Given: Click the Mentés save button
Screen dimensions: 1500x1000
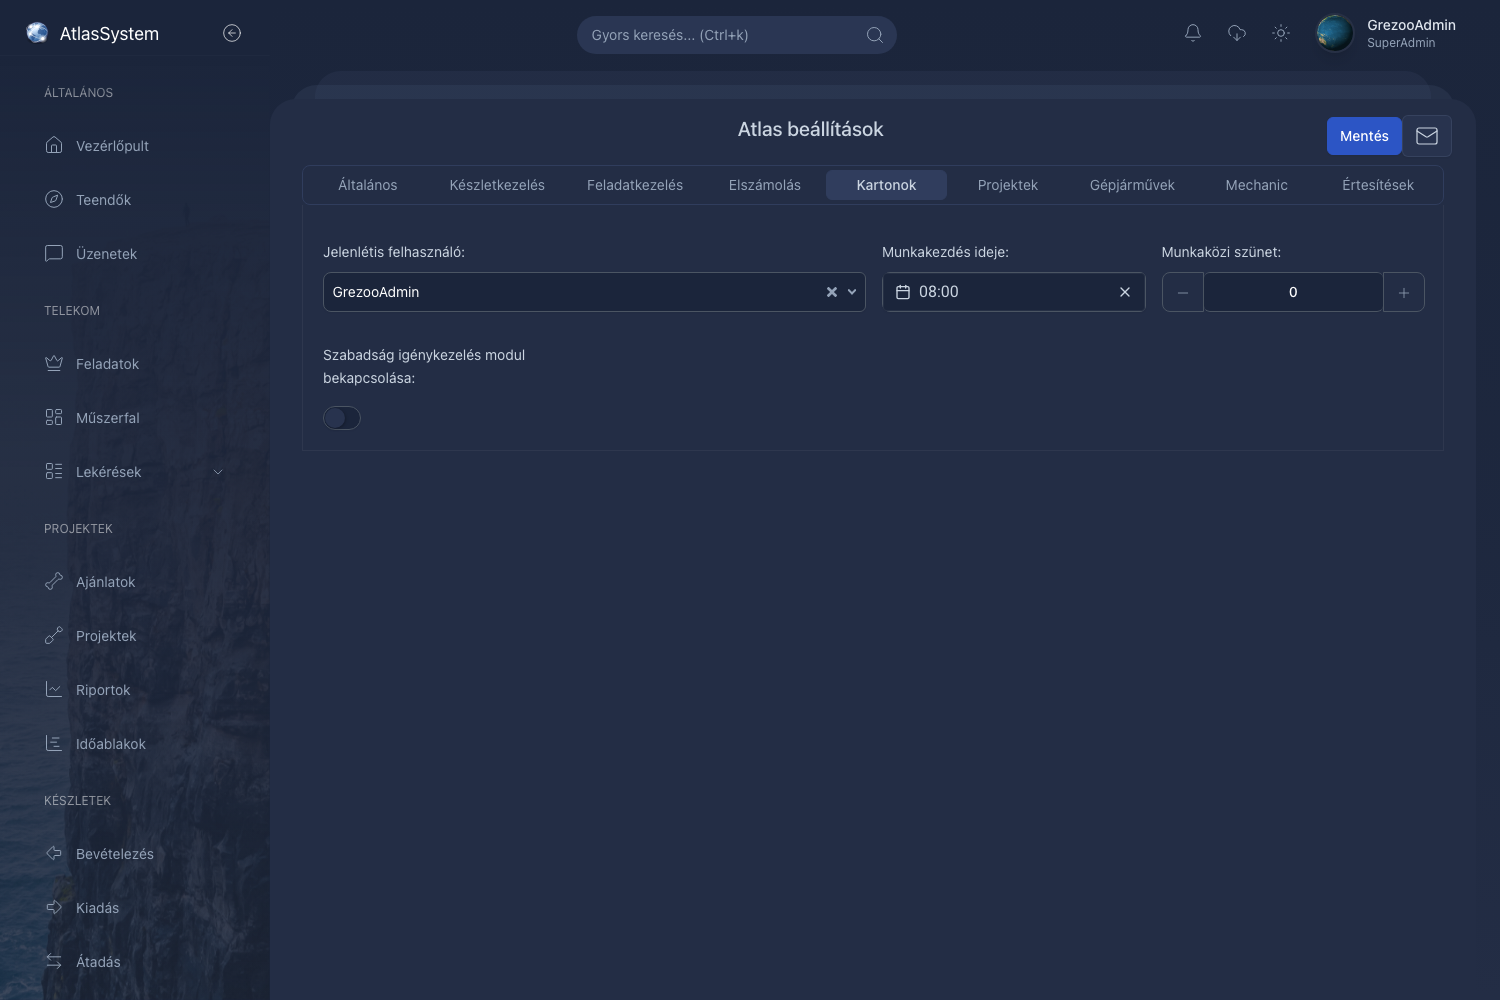Looking at the screenshot, I should pos(1364,136).
